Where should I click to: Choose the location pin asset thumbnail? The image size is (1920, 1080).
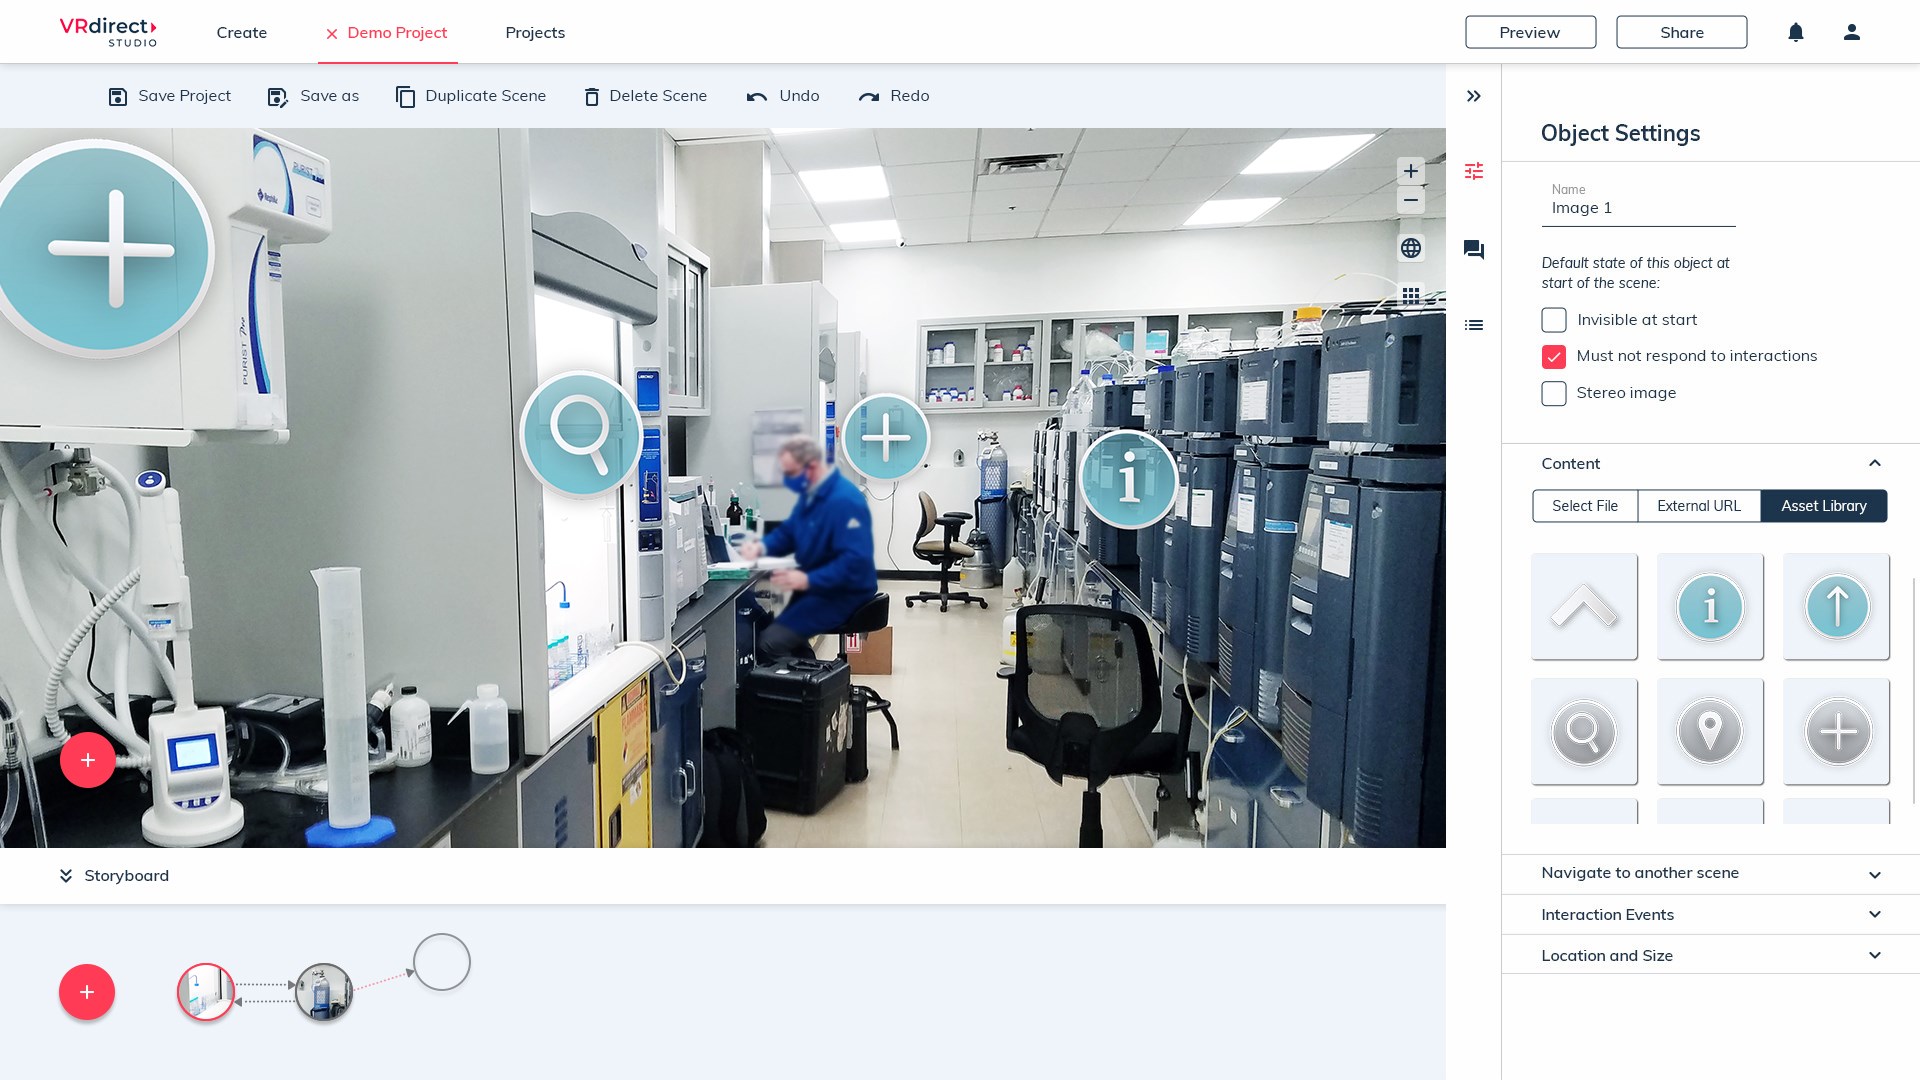pos(1710,732)
